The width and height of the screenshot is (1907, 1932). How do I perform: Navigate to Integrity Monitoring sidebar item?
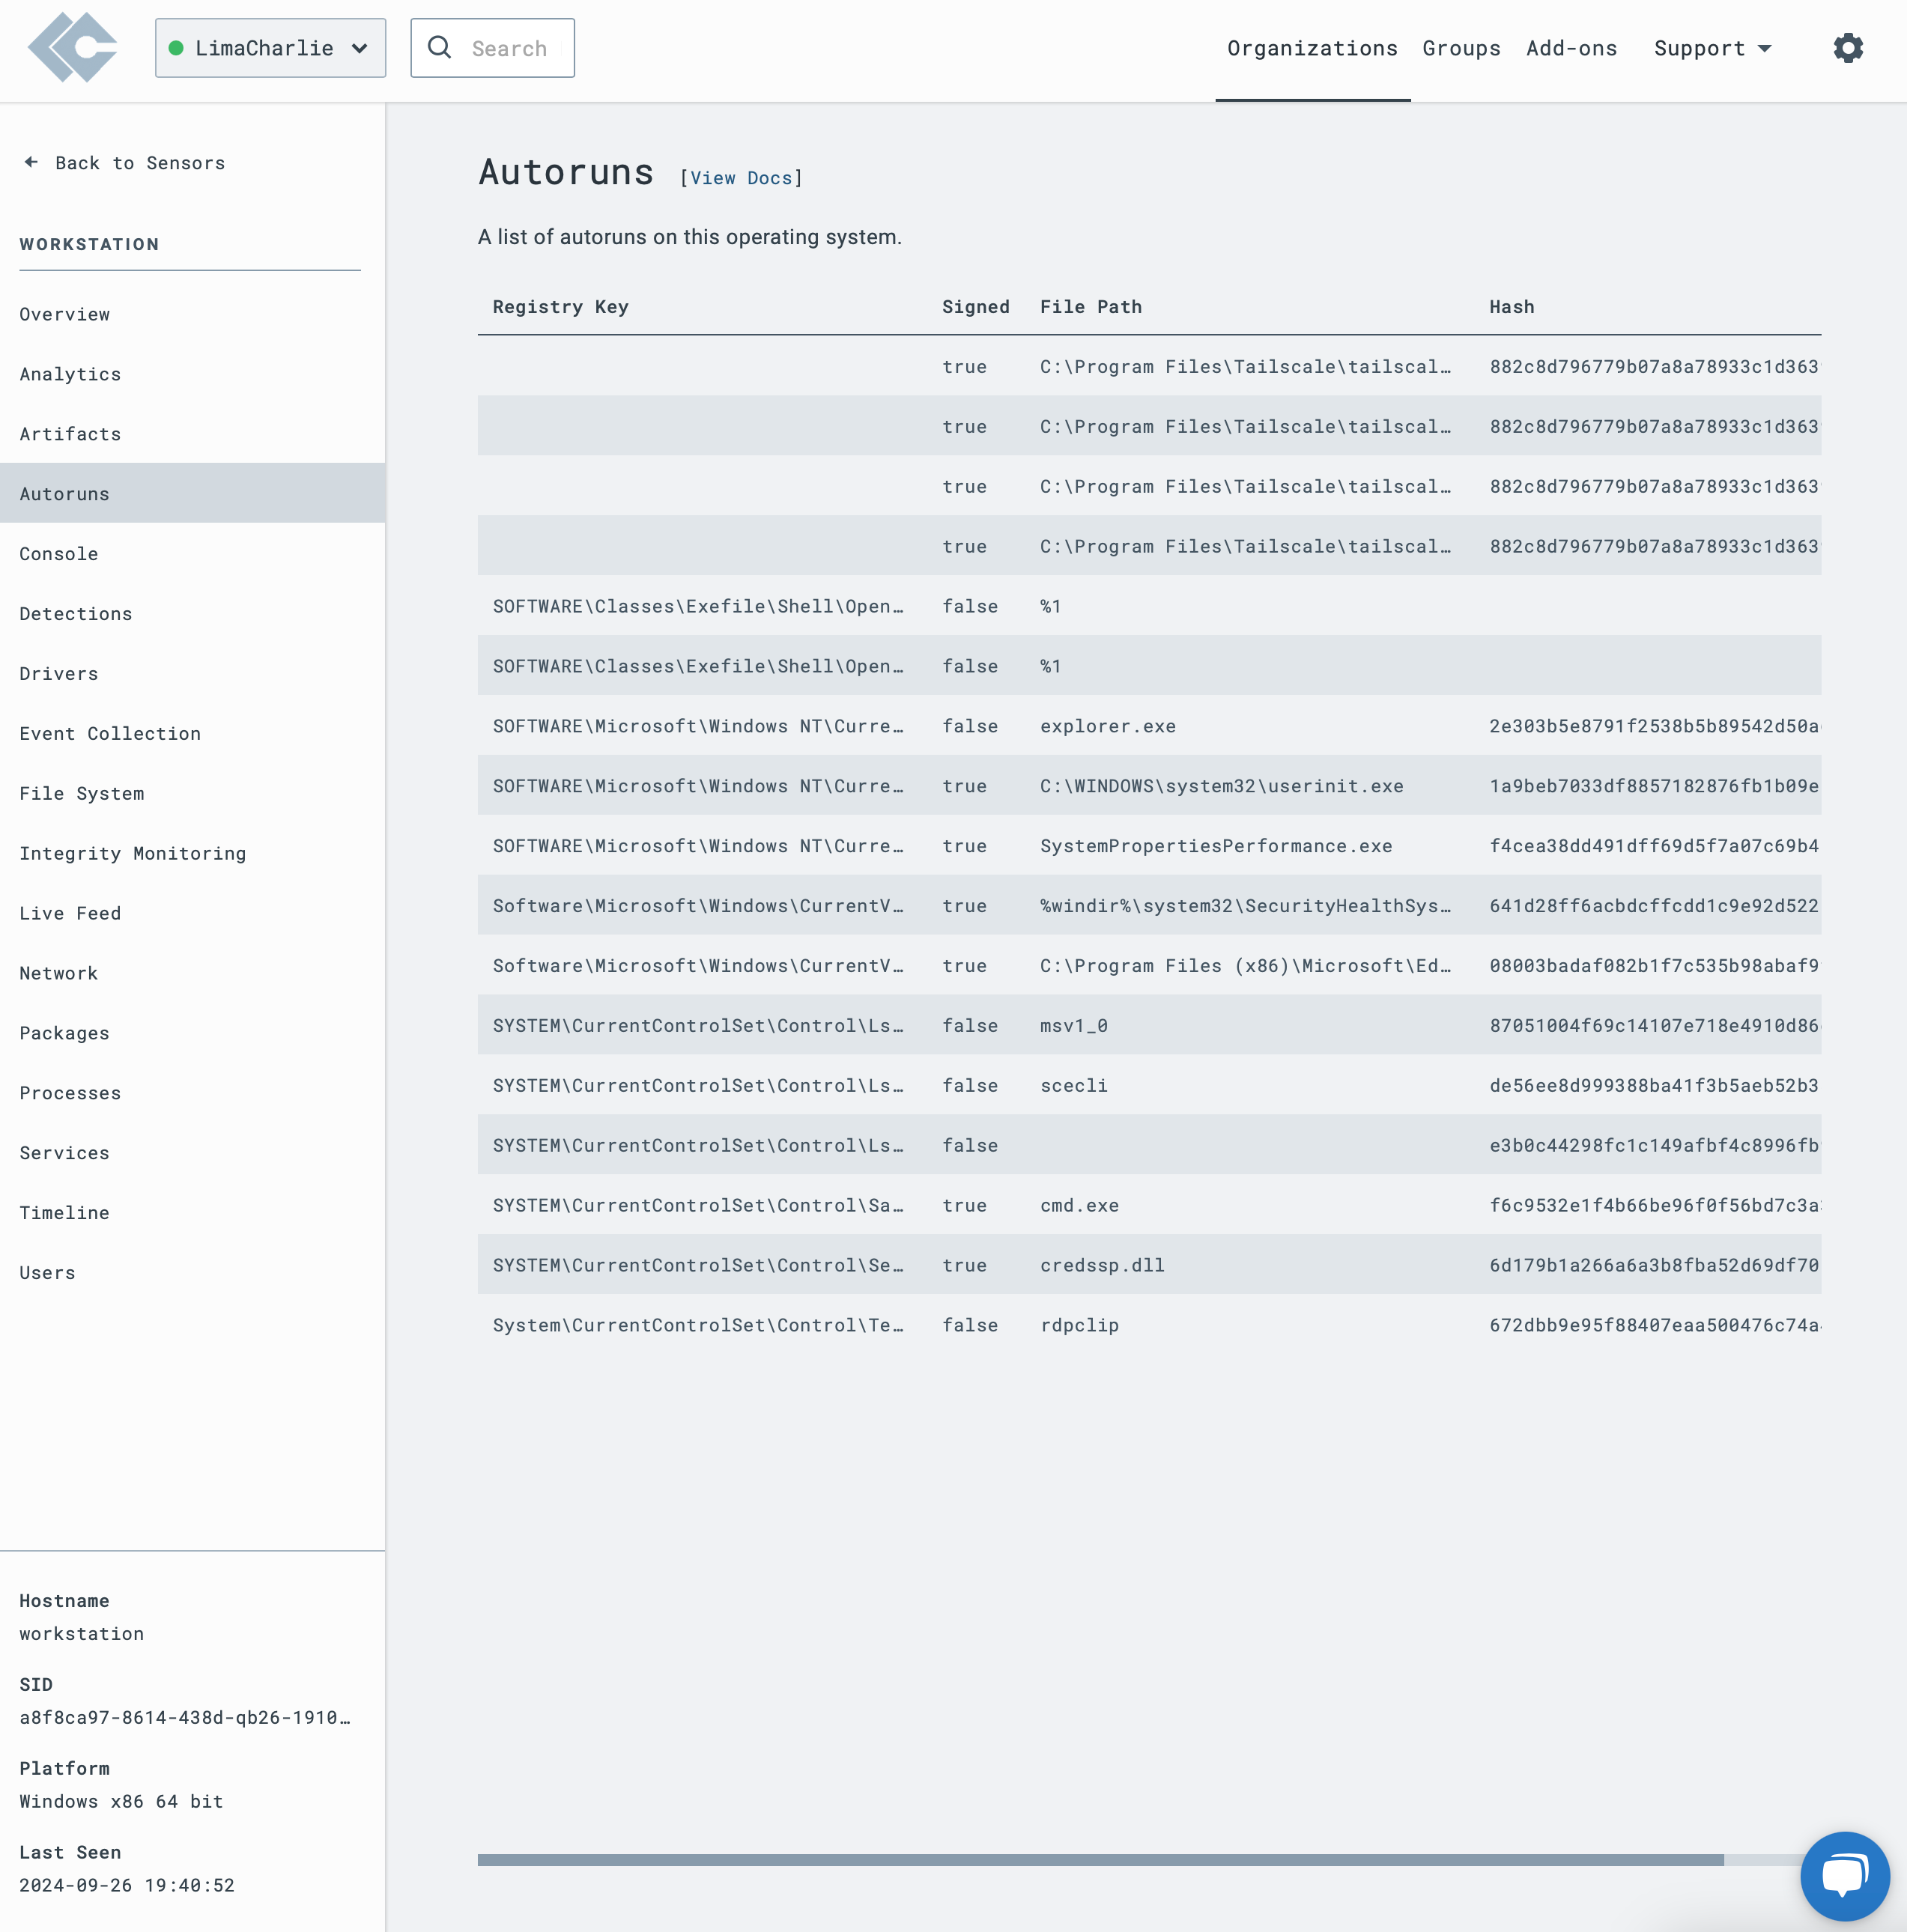(133, 851)
